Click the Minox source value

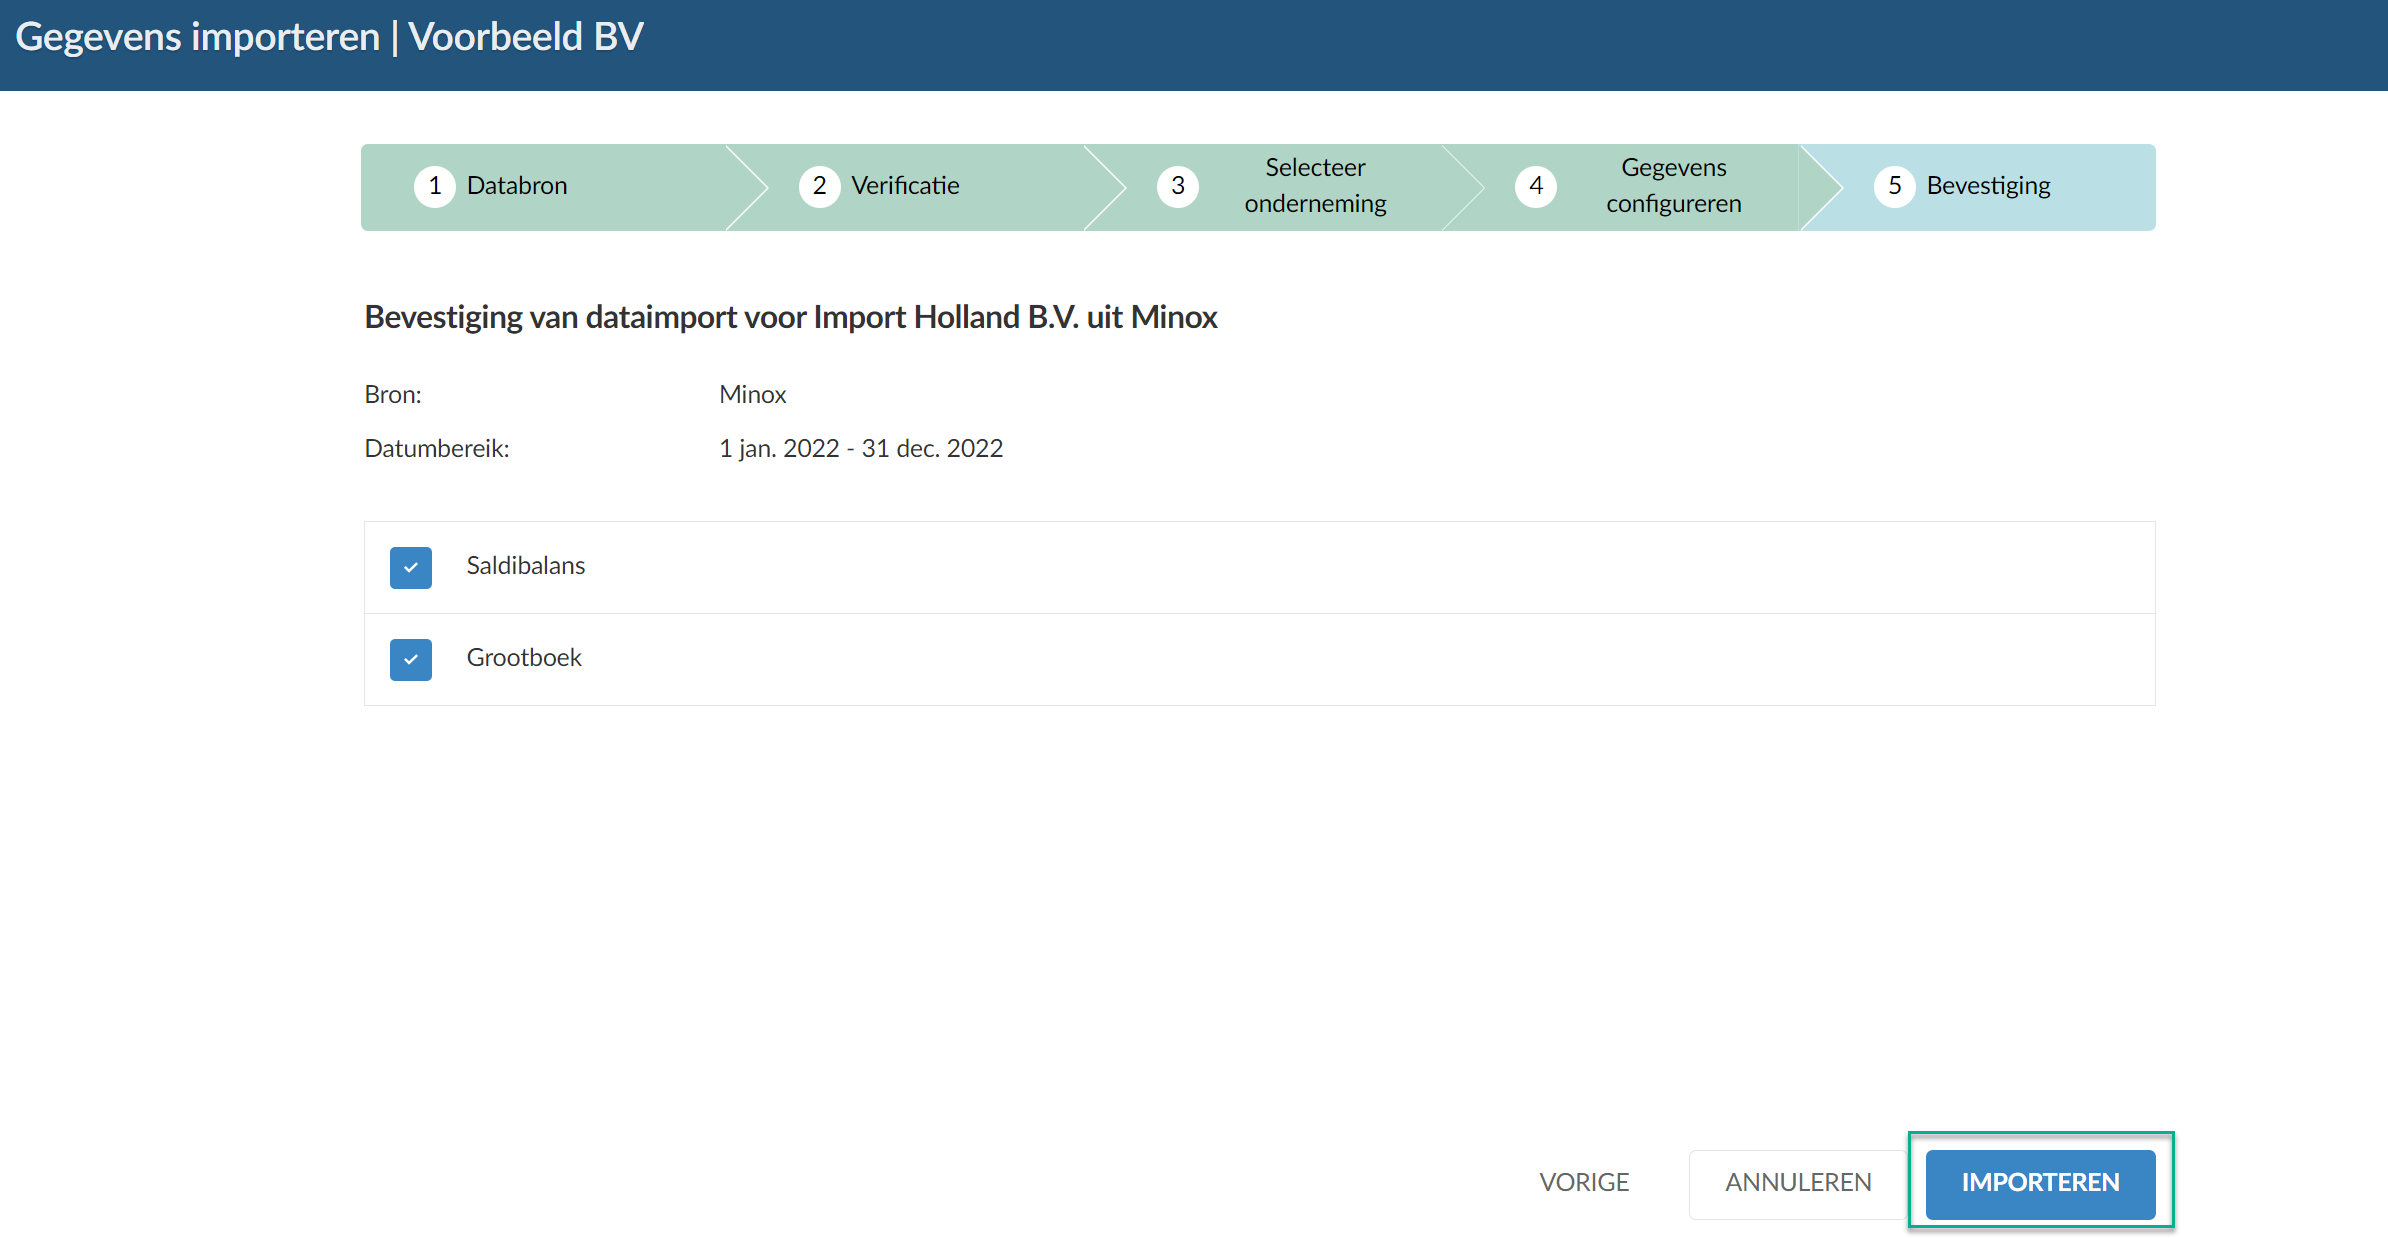tap(752, 395)
